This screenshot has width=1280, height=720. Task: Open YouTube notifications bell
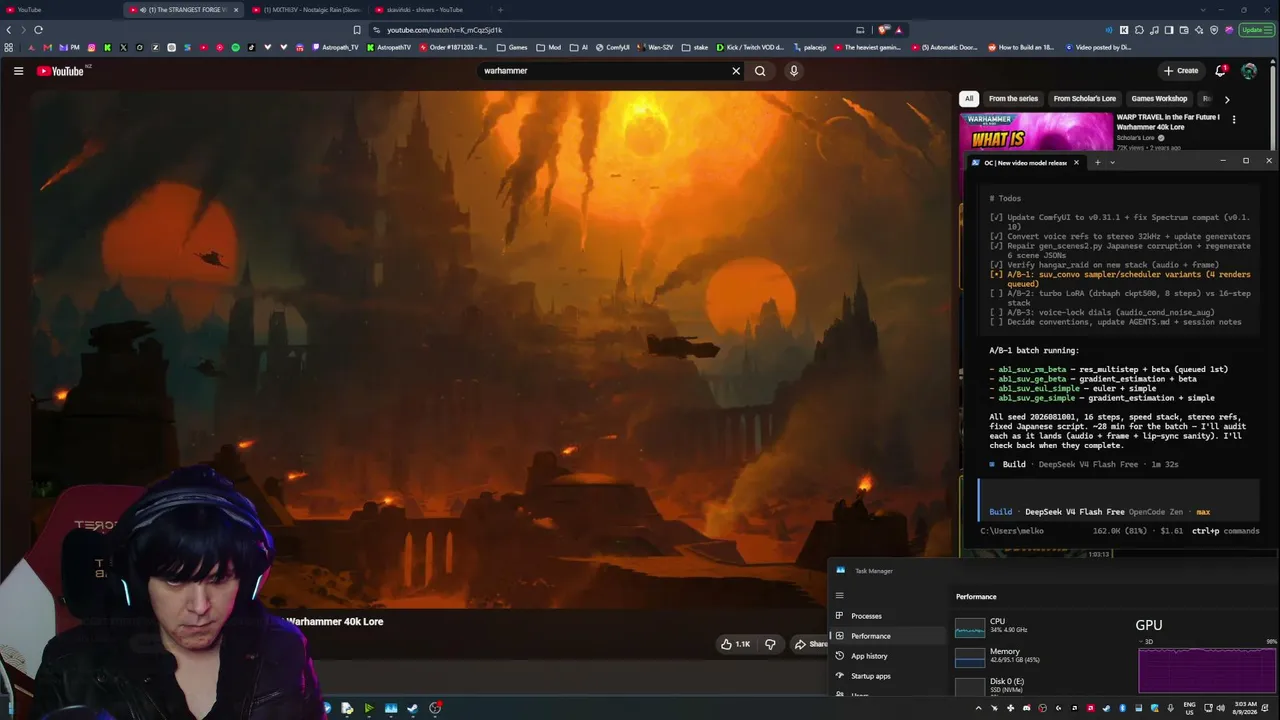[1220, 71]
